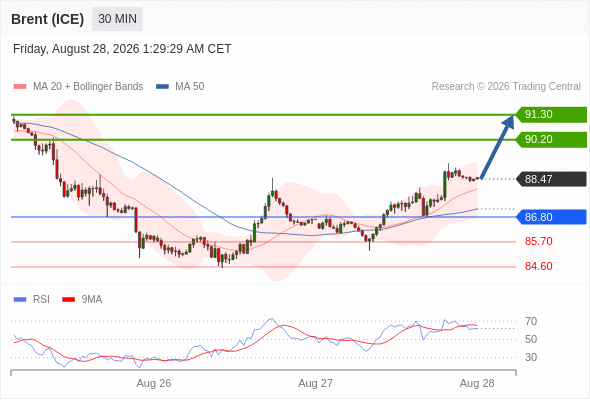Click the RSI 30 level label
590x400 pixels.
[531, 357]
